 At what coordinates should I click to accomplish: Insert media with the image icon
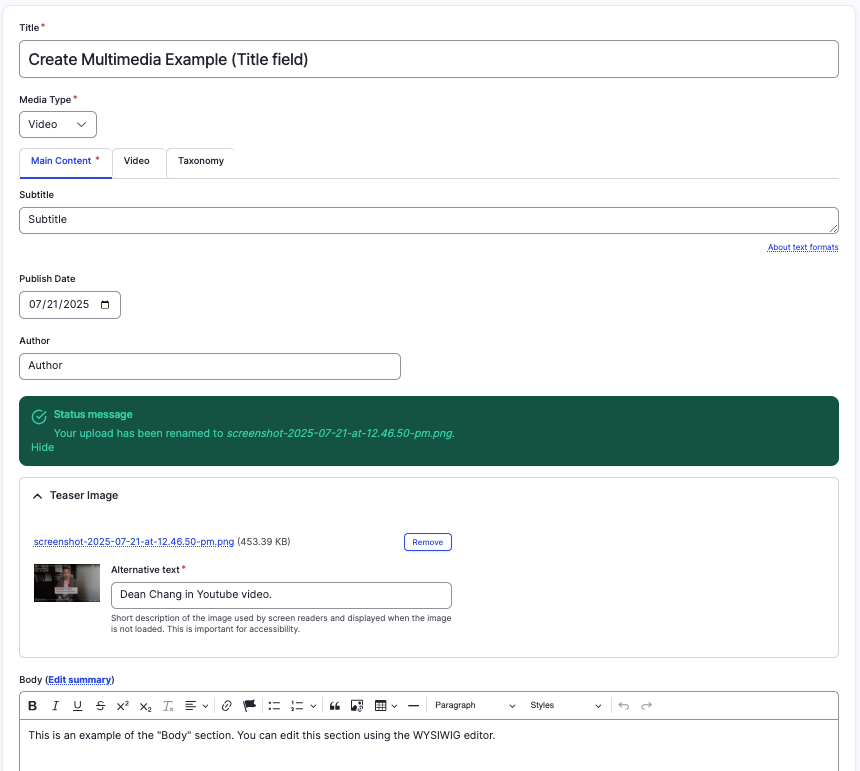click(x=356, y=706)
